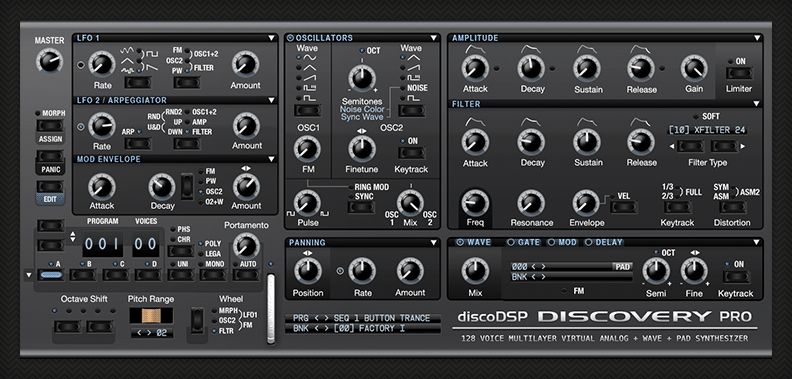Screen dimensions: 792x379
Task: Click the Filter Sustain knob
Action: [586, 142]
